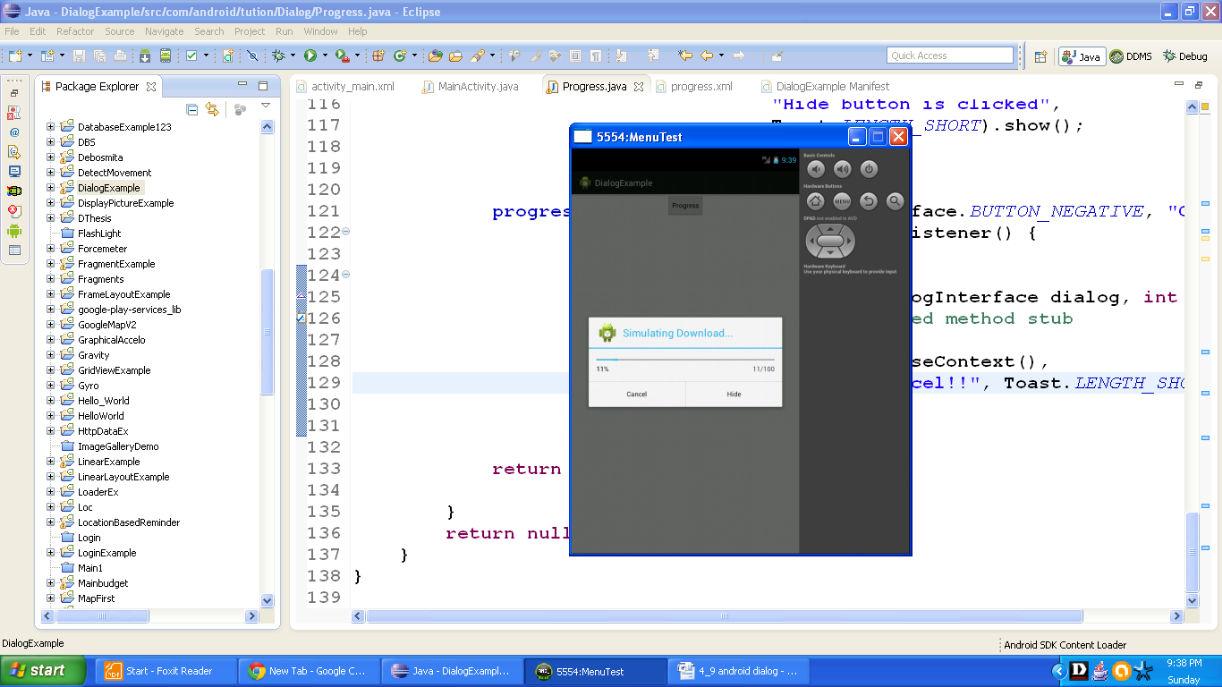Click emulator DPAD center button
Screen dimensions: 1222x687
pyautogui.click(x=830, y=240)
